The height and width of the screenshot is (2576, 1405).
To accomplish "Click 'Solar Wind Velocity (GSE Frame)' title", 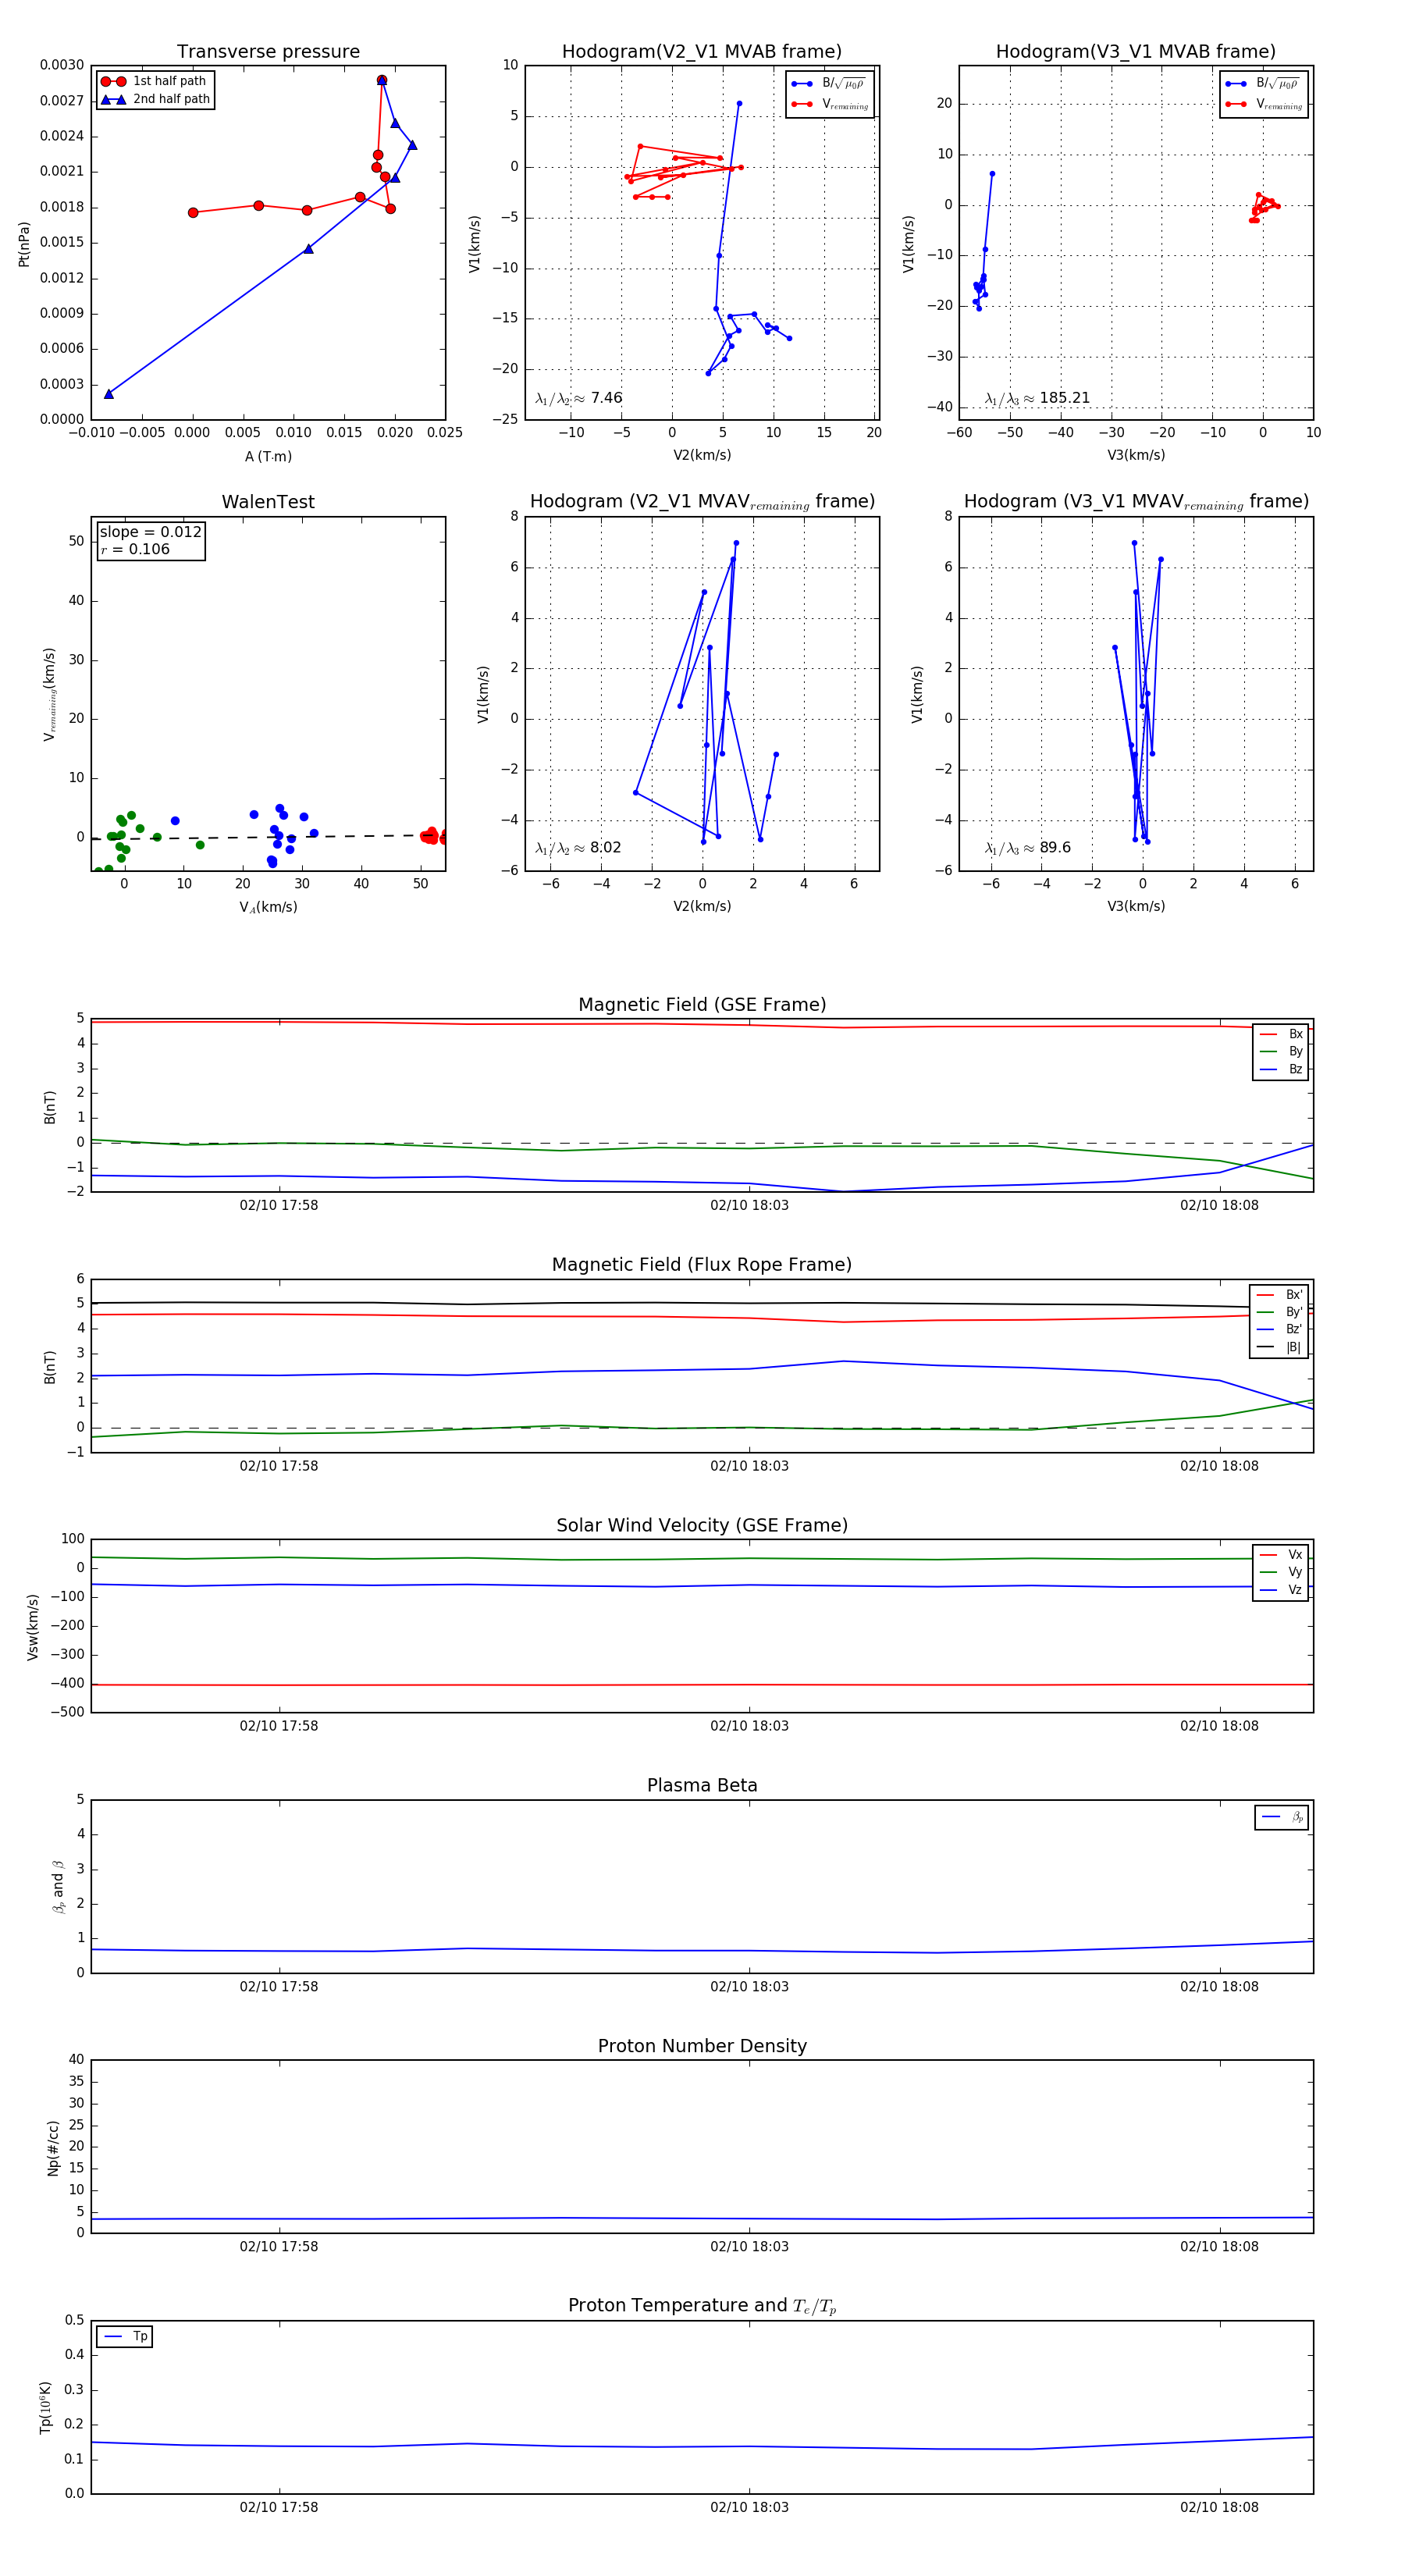I will point(702,1525).
